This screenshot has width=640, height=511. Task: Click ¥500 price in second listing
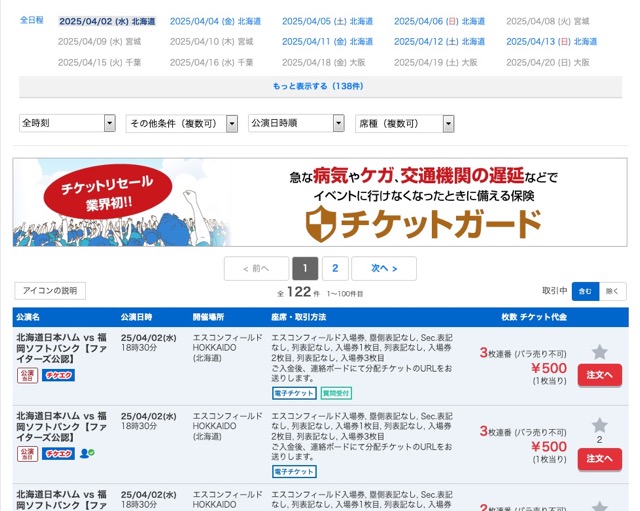(x=549, y=447)
